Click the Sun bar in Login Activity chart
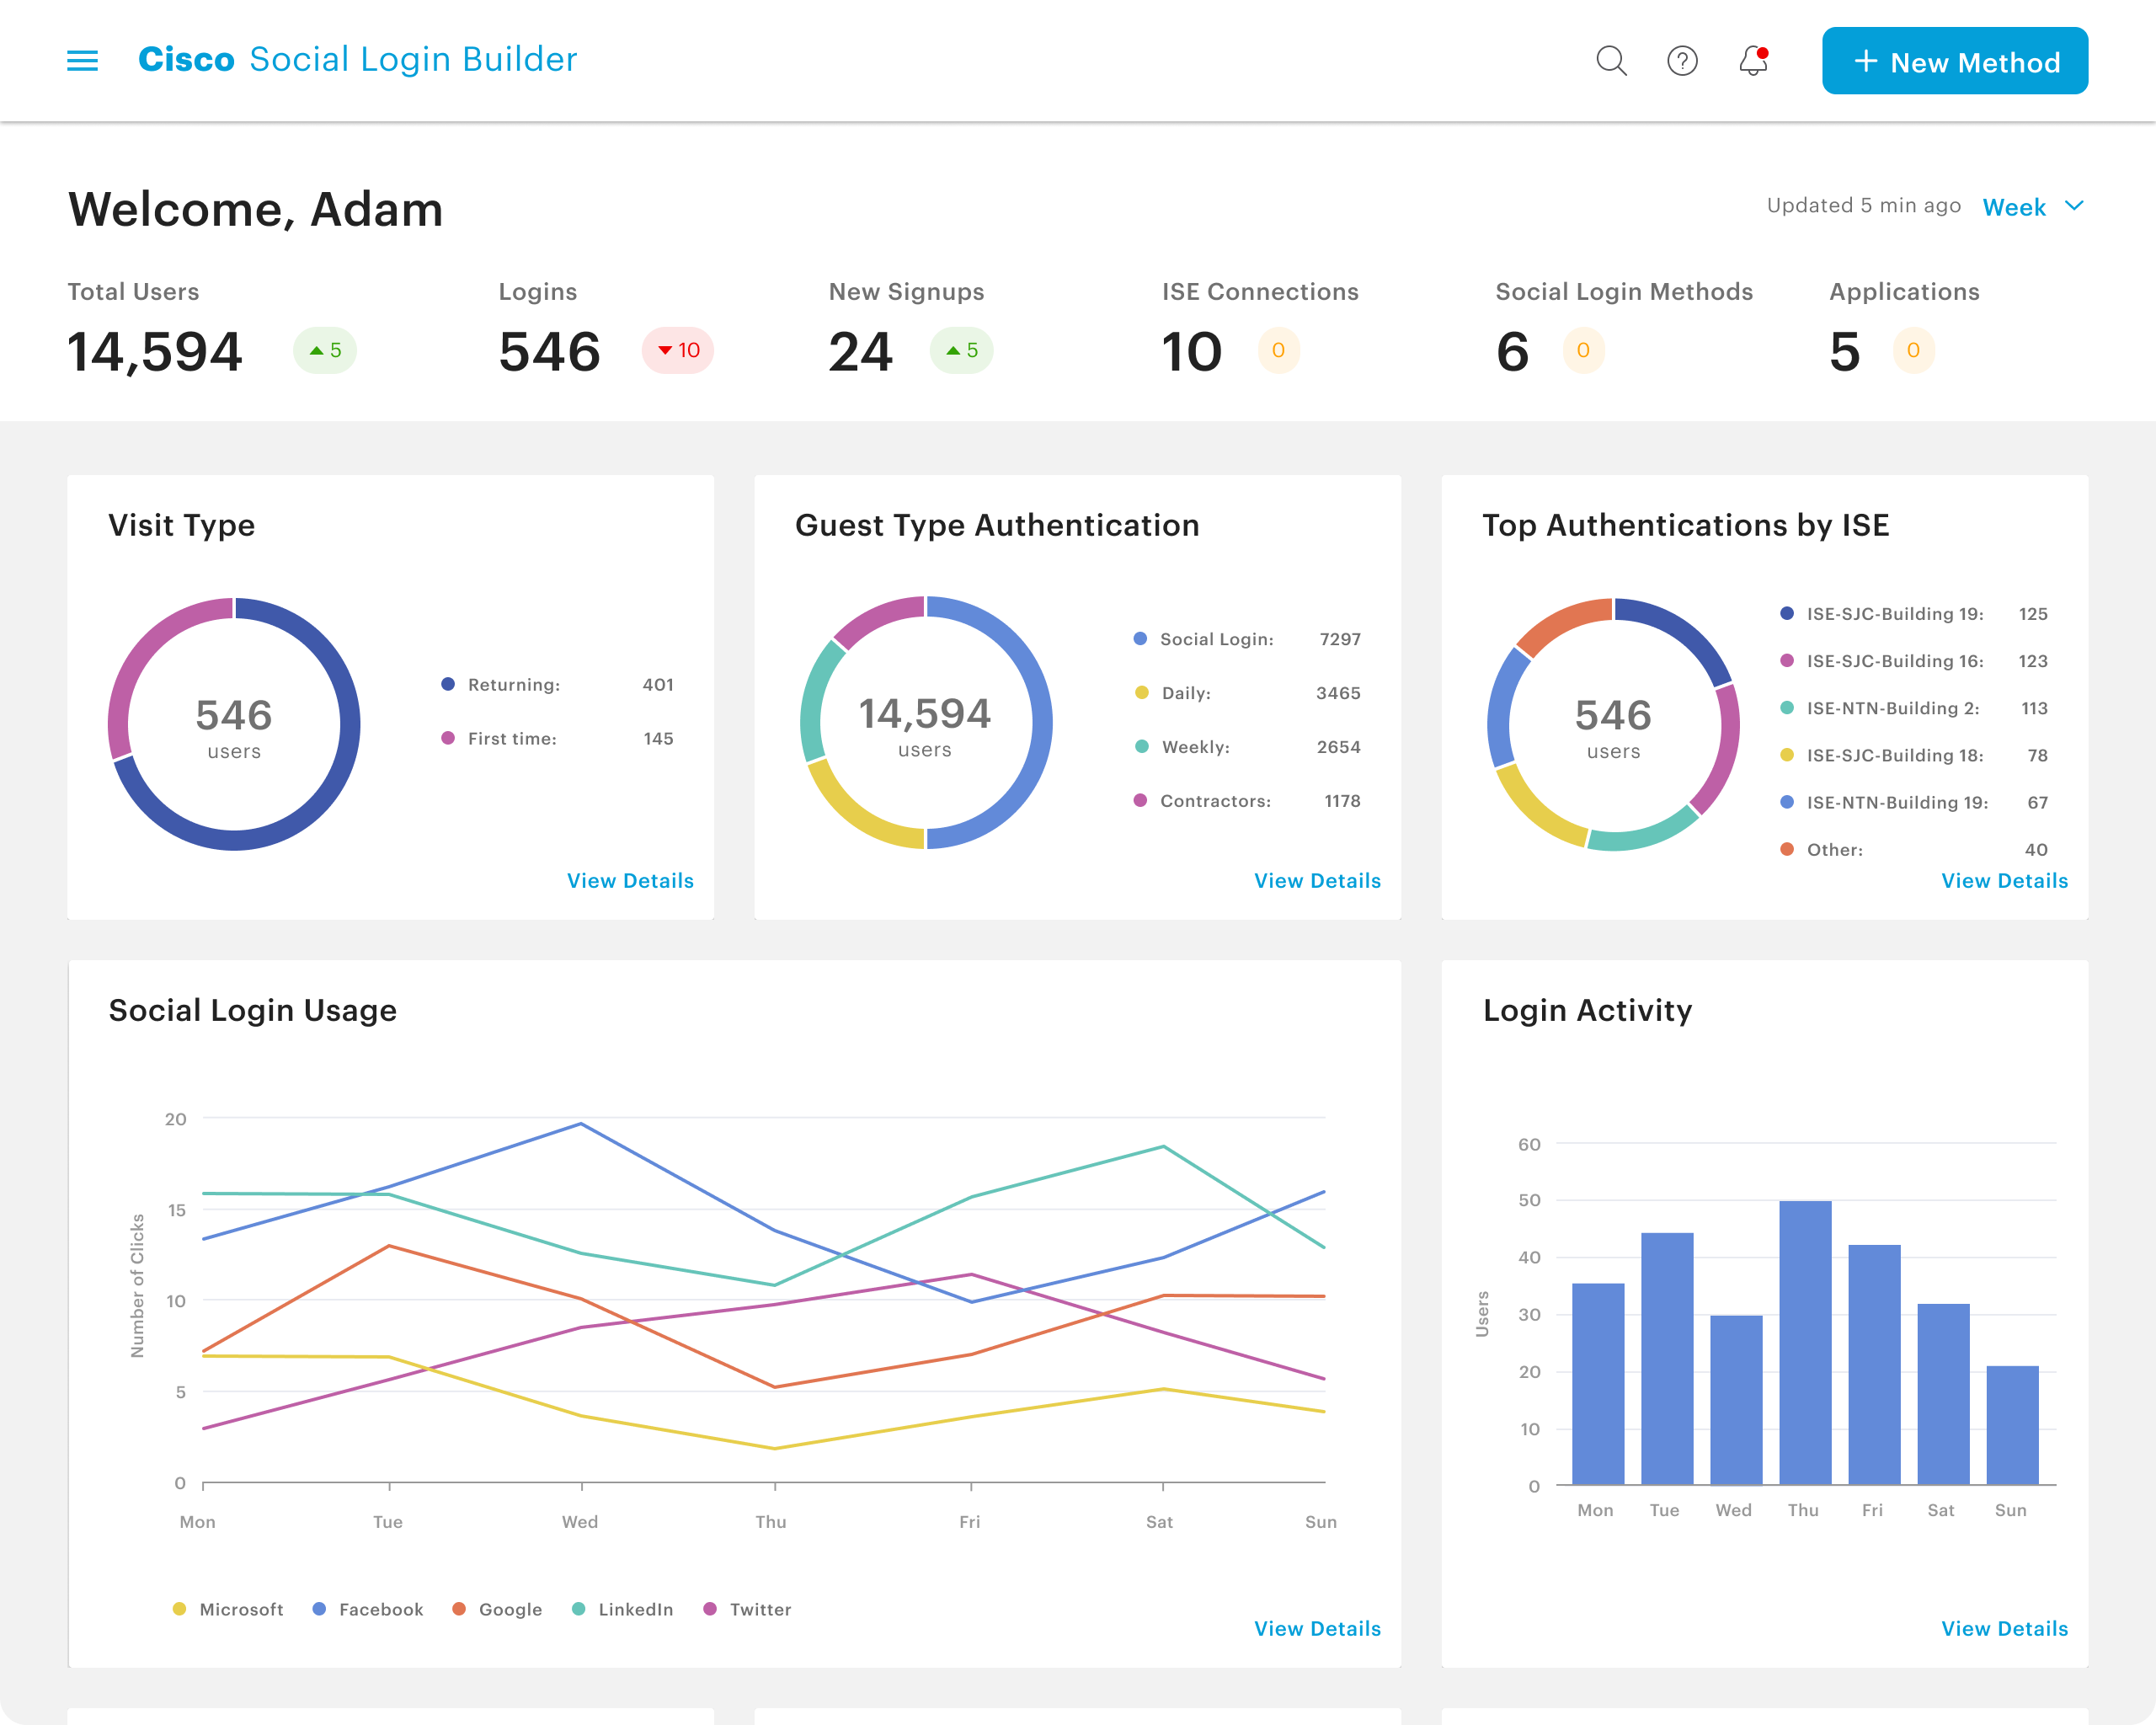The image size is (2156, 1725). (x=2012, y=1425)
